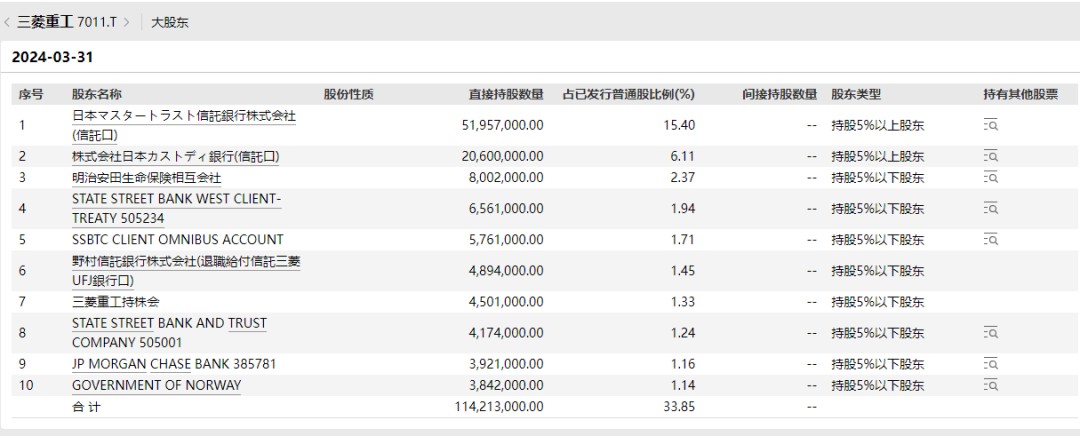
Task: Open other holdings icon for 明治安田生命保険相互会社 row
Action: tap(990, 177)
